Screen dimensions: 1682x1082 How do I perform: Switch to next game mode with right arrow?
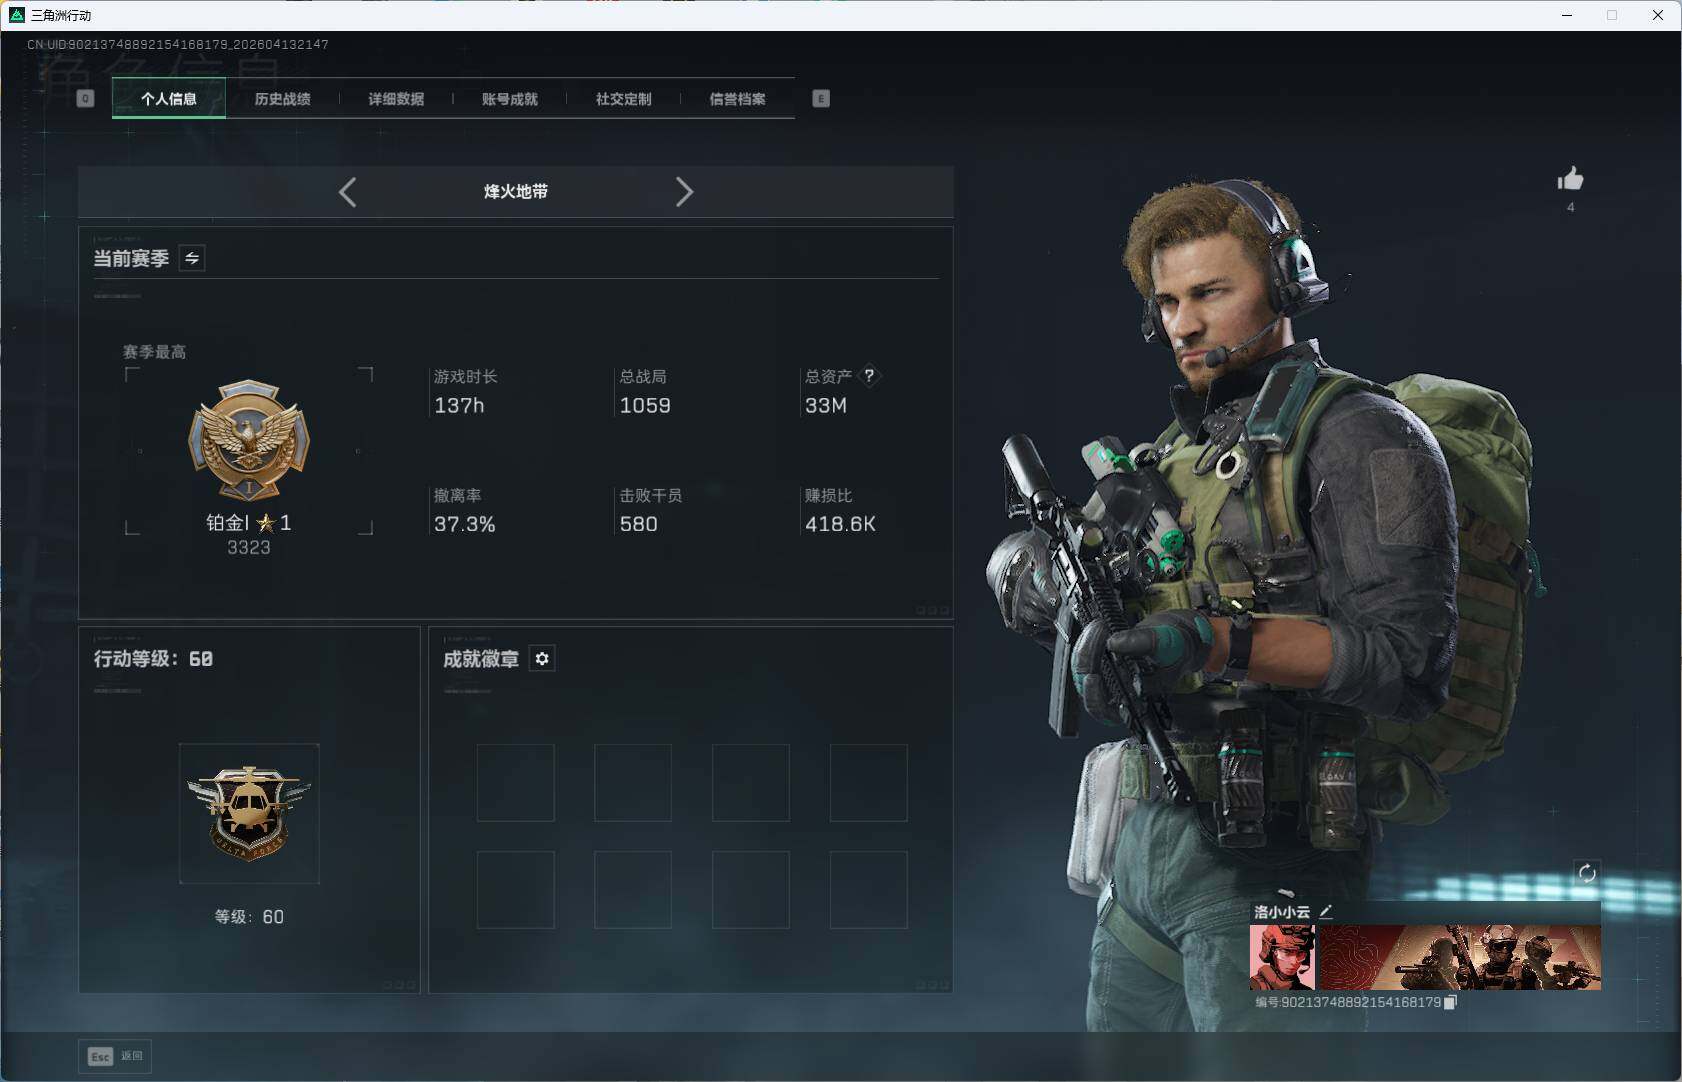coord(684,192)
